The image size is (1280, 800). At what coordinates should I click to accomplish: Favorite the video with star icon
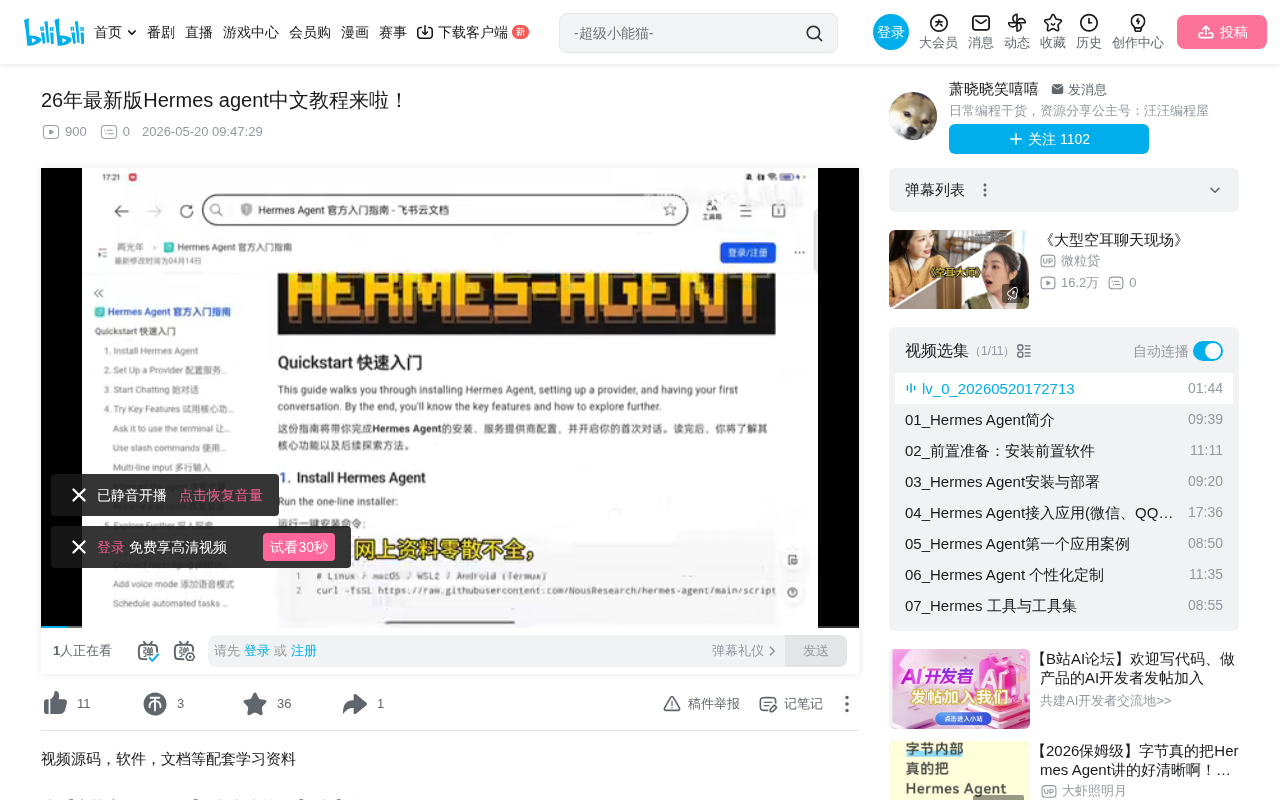coord(255,704)
